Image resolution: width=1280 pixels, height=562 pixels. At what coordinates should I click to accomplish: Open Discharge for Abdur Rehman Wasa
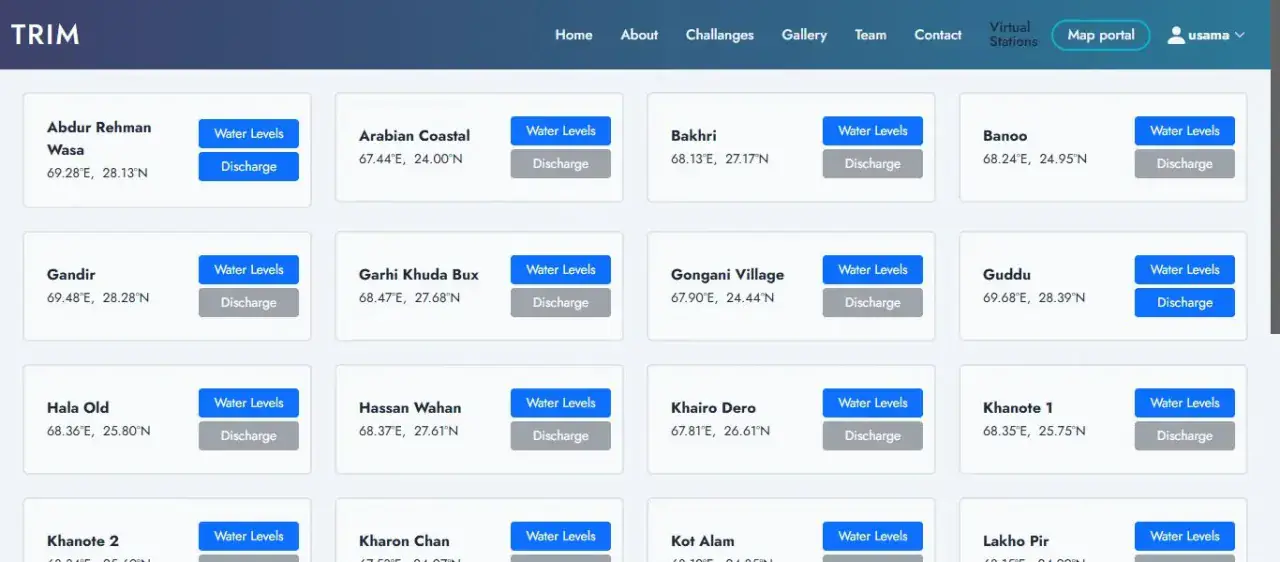click(249, 167)
